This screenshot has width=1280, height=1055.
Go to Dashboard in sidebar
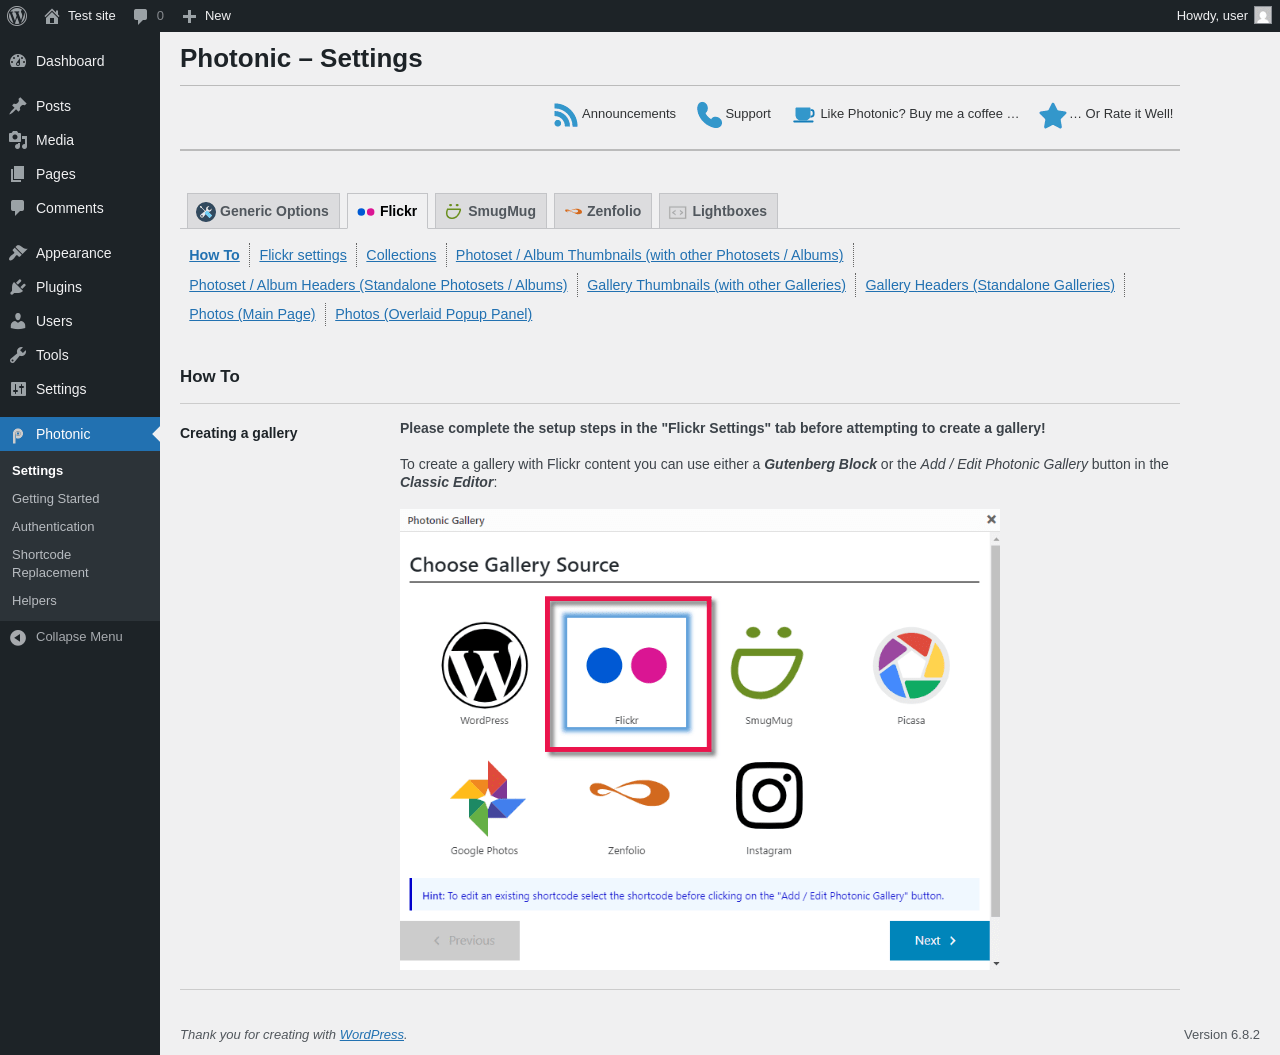tap(80, 61)
